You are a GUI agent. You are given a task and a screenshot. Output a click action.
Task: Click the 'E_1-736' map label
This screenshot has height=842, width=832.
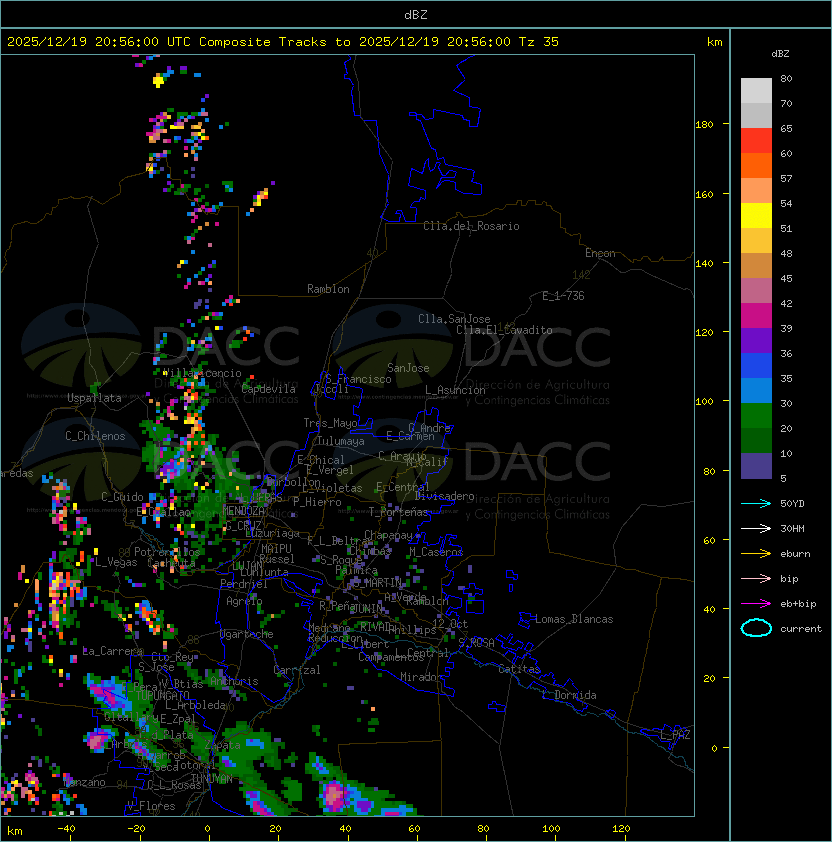coord(563,296)
